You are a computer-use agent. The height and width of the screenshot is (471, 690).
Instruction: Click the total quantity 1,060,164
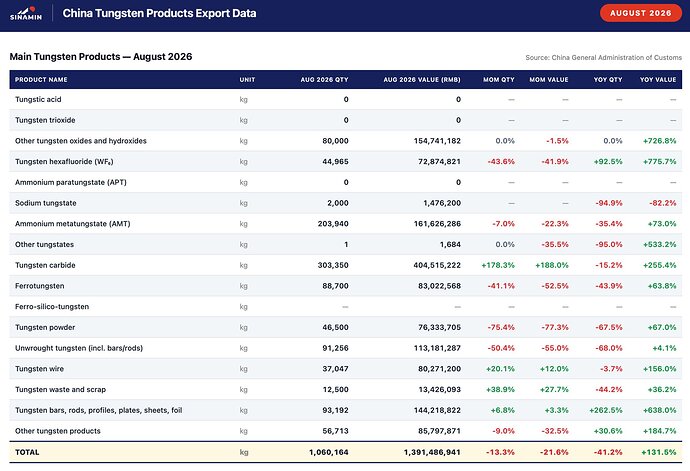329,452
